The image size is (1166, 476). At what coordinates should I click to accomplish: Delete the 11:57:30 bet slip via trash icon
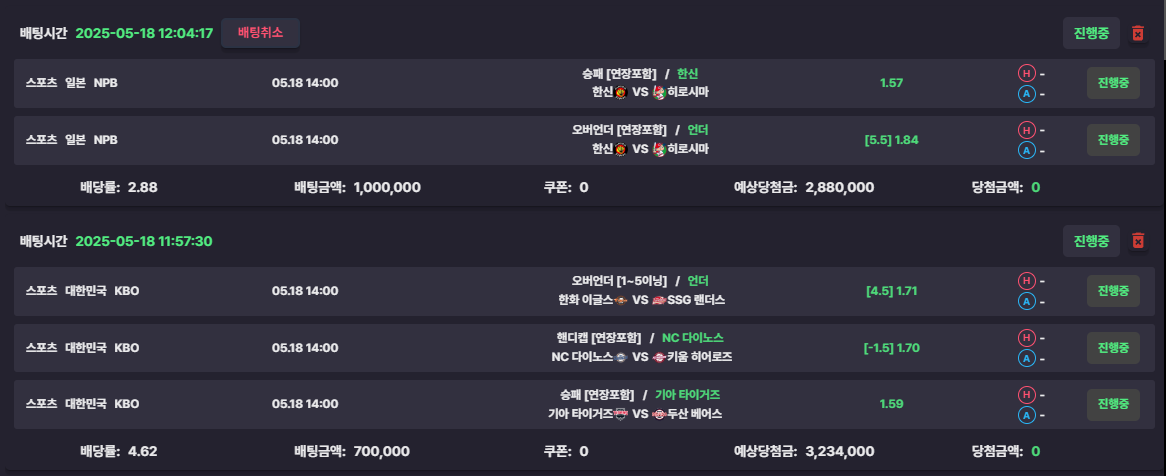(x=1137, y=241)
